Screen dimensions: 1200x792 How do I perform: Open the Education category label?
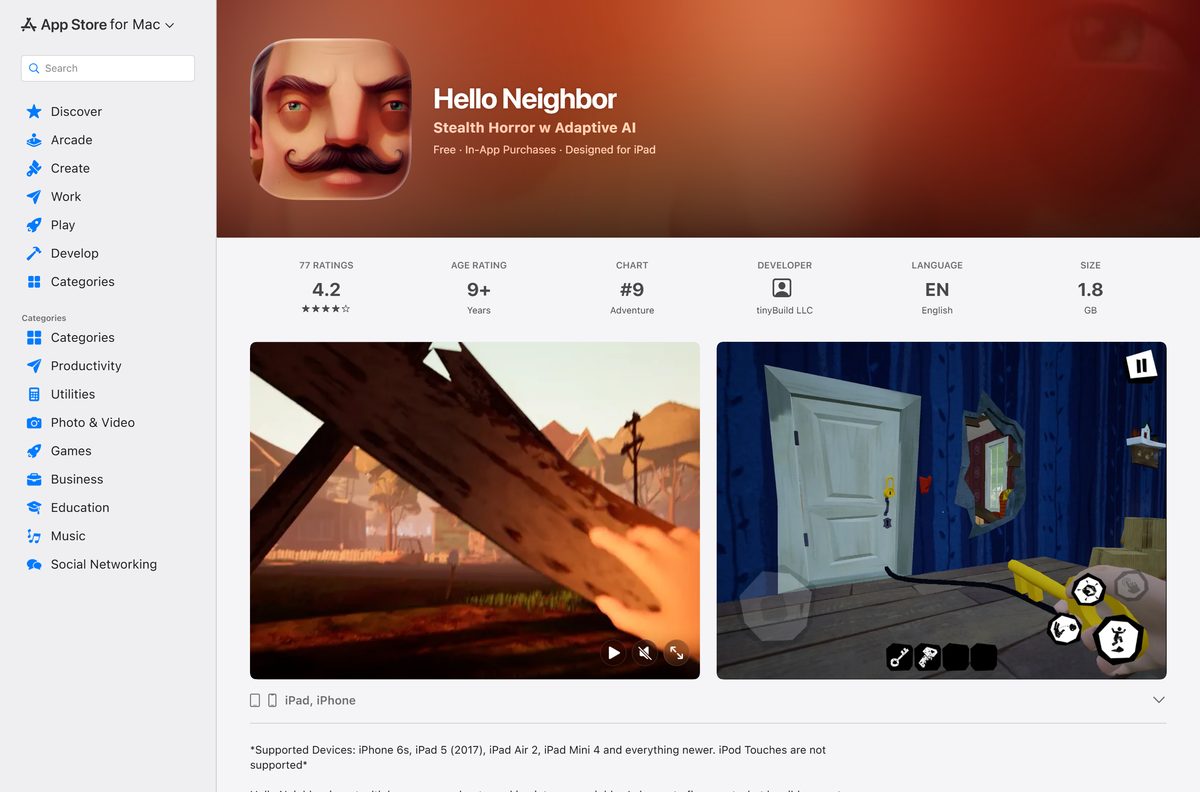tap(80, 508)
